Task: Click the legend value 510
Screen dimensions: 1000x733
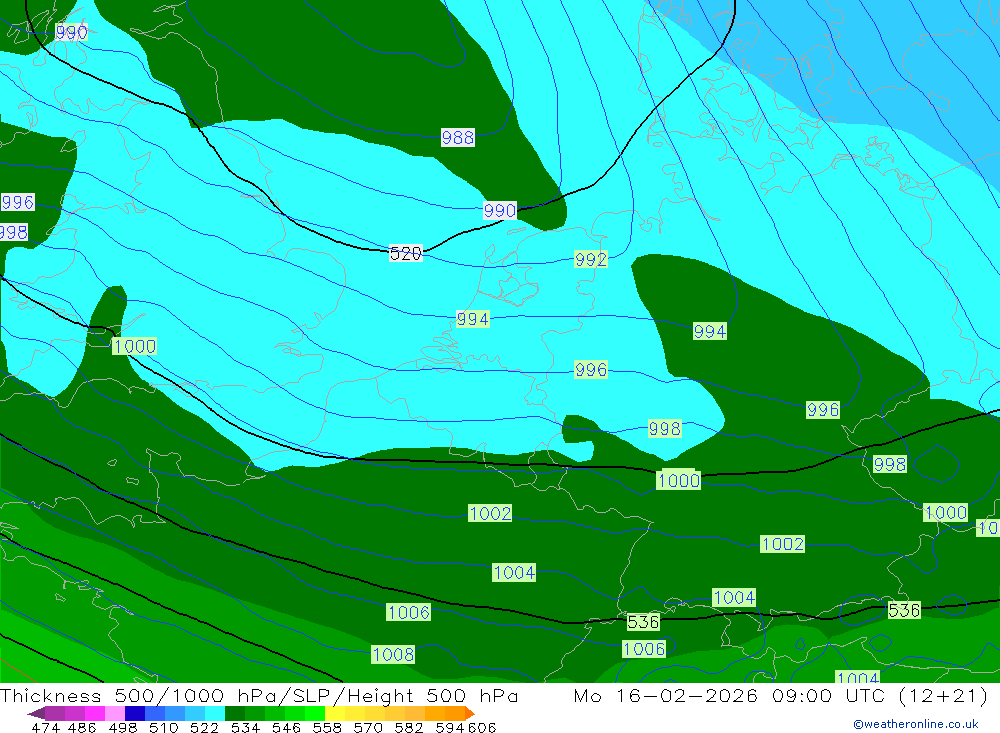Action: coord(163,728)
